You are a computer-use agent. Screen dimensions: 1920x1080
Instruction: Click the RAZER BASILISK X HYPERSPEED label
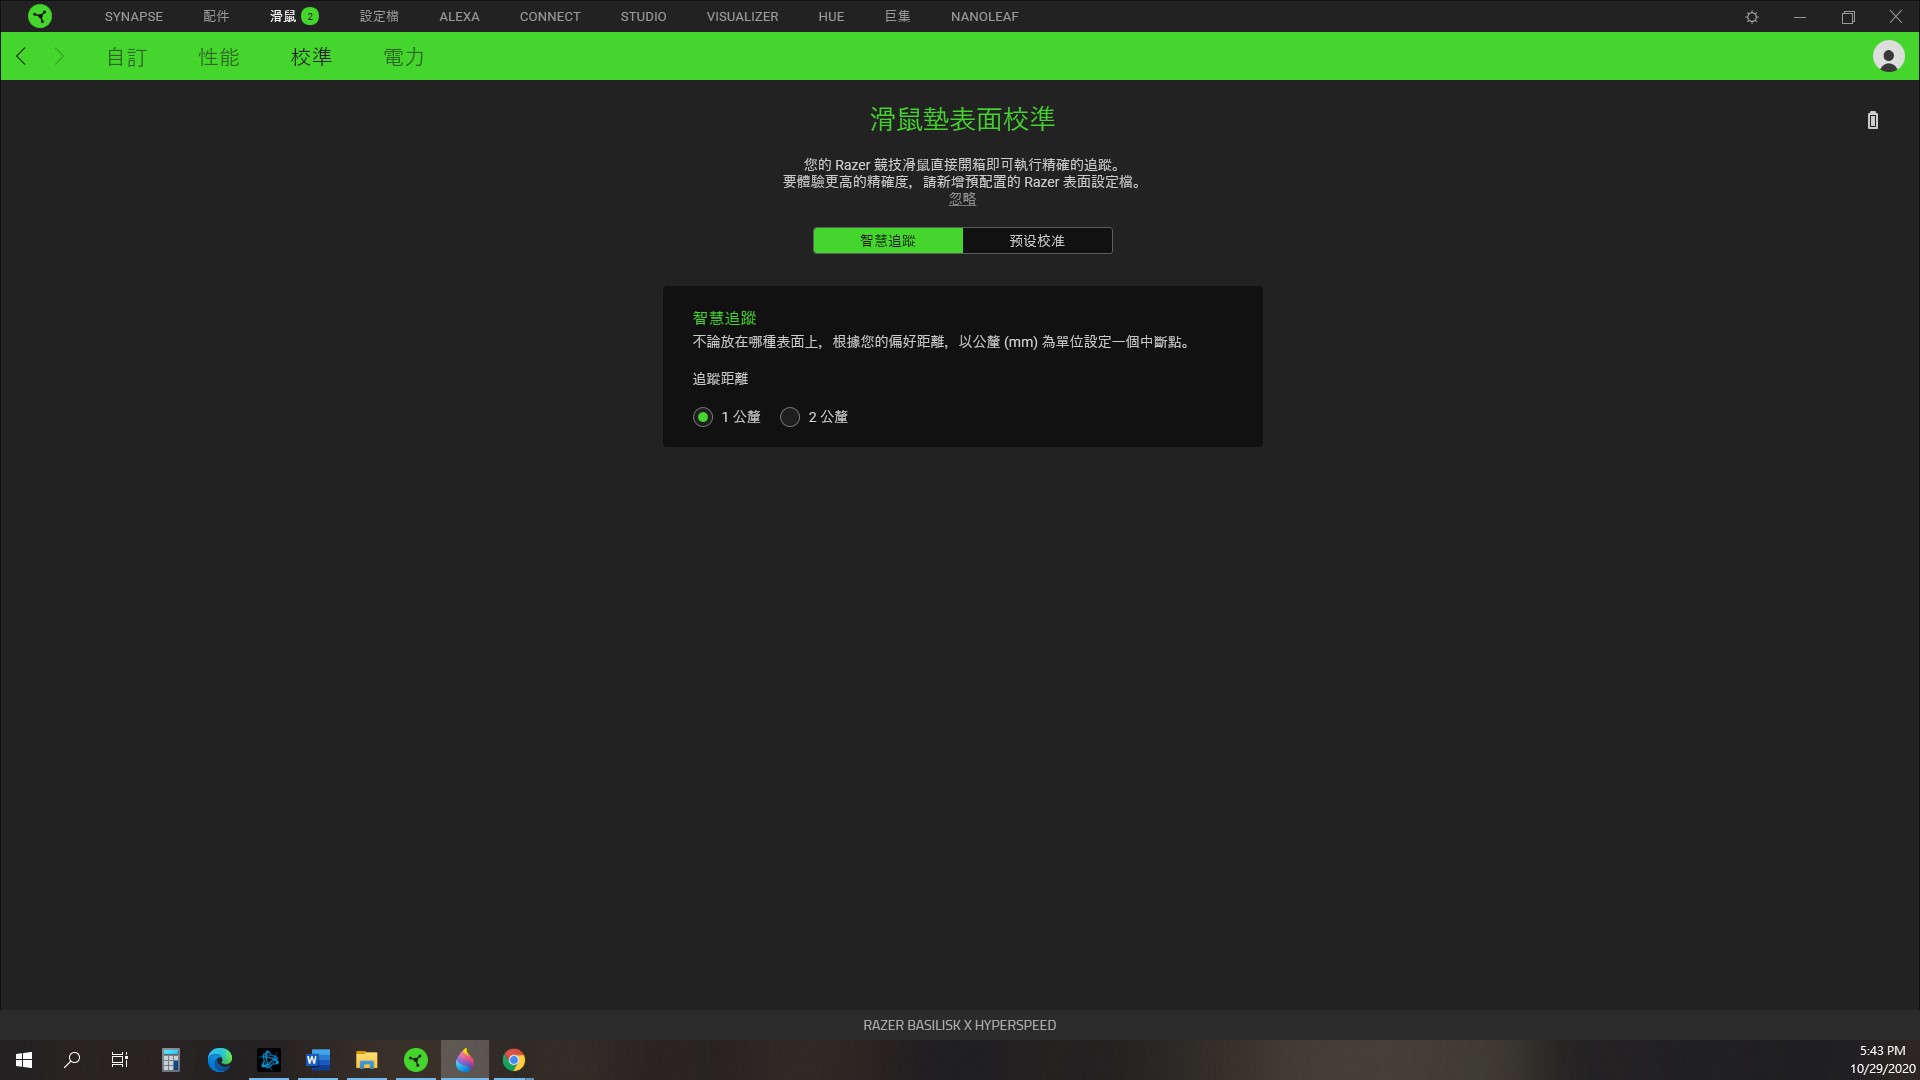(x=960, y=1025)
